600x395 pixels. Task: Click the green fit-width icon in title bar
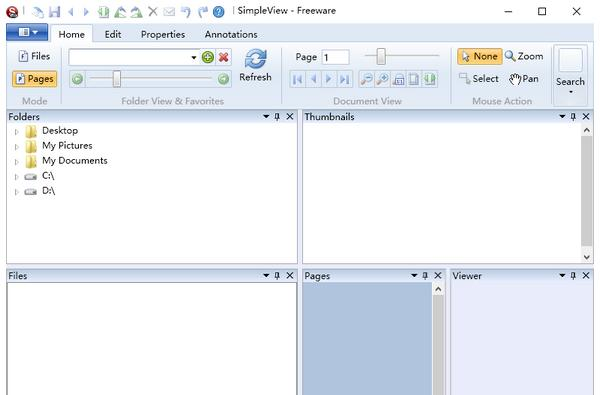103,12
